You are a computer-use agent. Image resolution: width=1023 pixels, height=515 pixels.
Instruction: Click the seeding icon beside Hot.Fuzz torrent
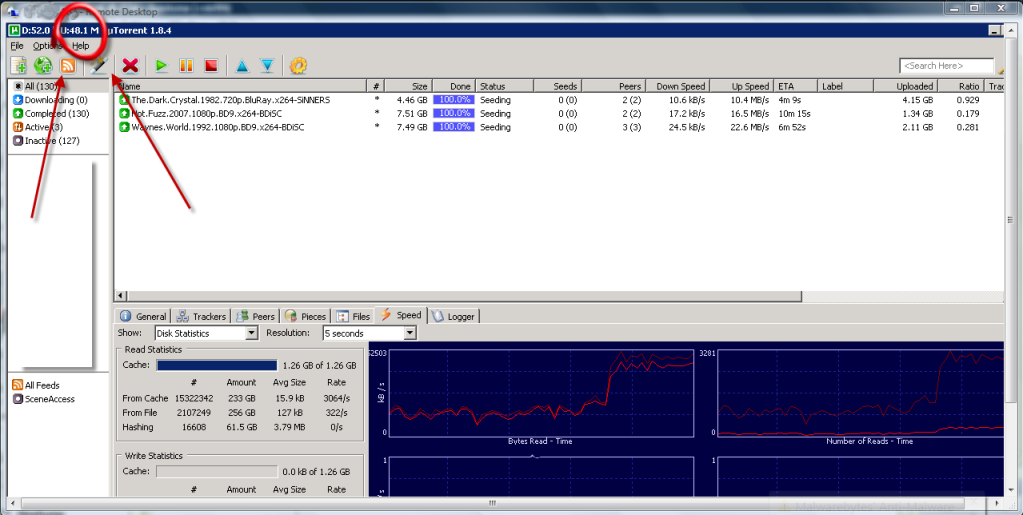124,114
